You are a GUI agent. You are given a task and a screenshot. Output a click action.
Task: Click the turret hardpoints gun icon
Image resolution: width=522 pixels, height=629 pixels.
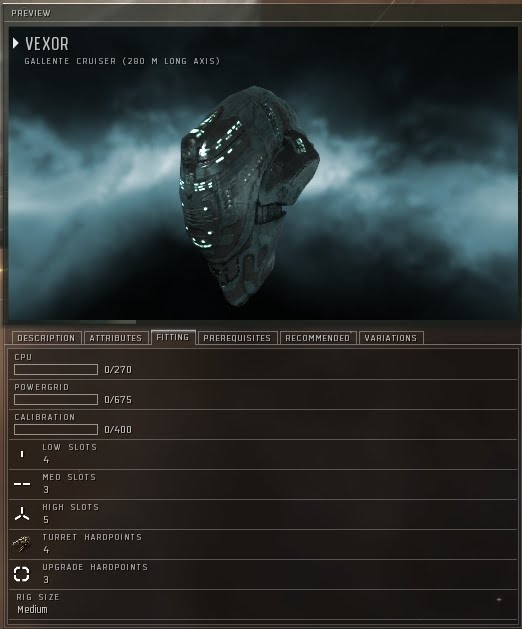click(x=22, y=544)
